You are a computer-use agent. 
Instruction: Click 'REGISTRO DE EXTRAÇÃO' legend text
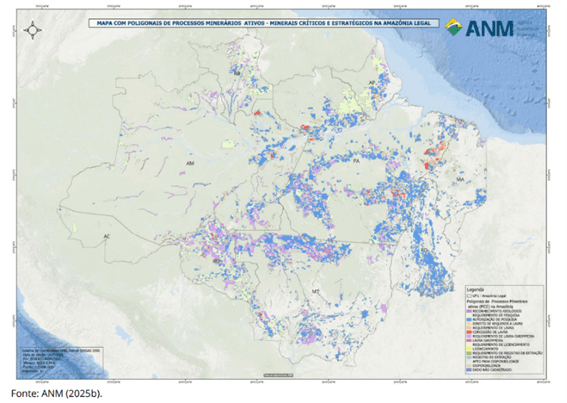pos(492,357)
